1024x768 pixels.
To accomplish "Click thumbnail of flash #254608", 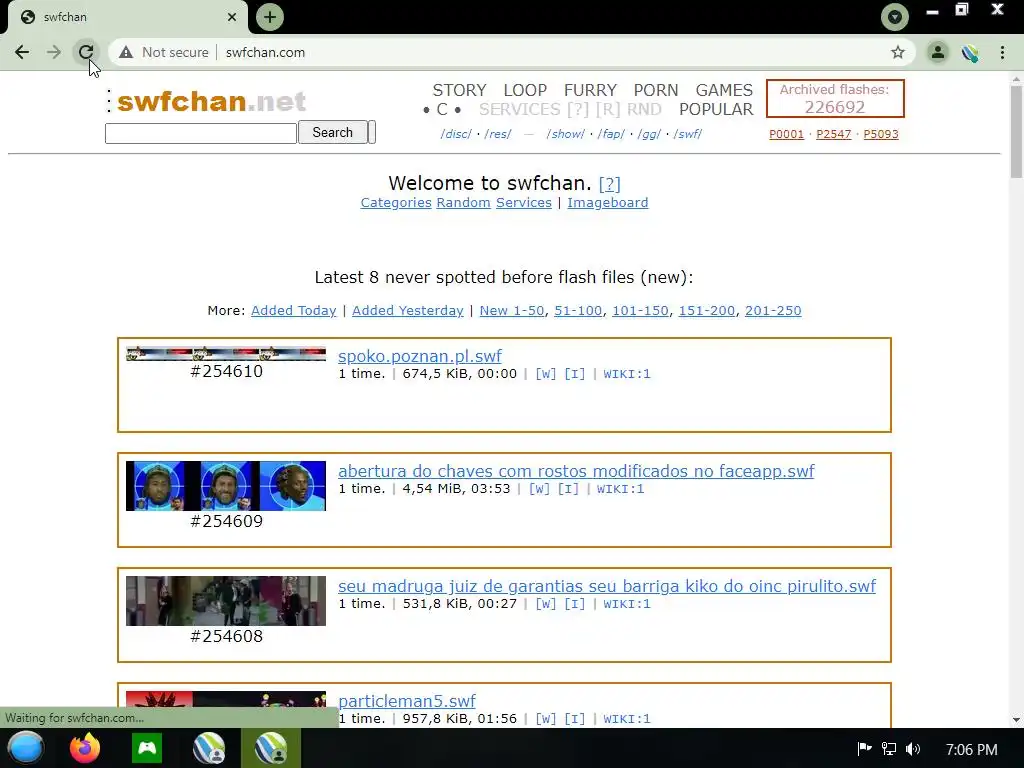I will pos(226,601).
